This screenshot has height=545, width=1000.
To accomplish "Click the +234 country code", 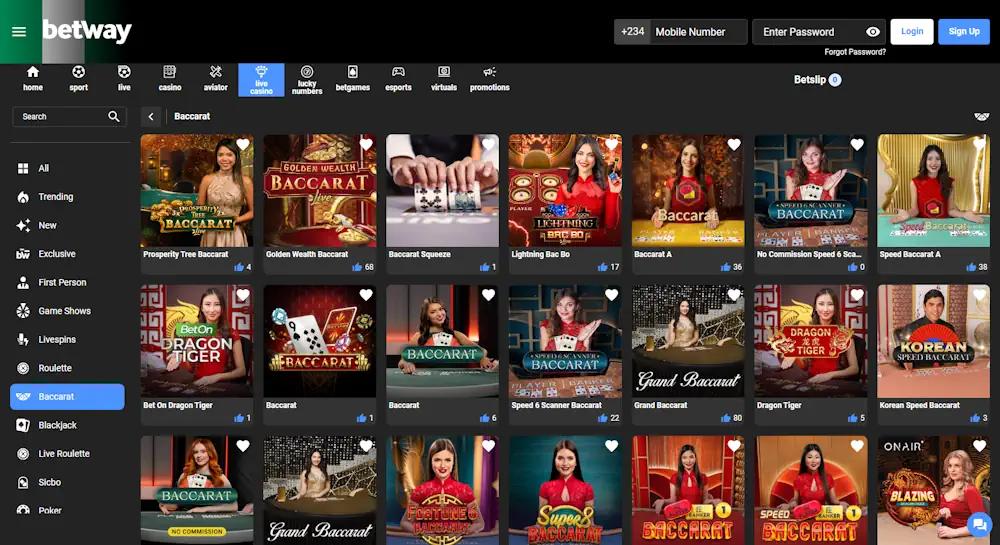I will [x=633, y=32].
